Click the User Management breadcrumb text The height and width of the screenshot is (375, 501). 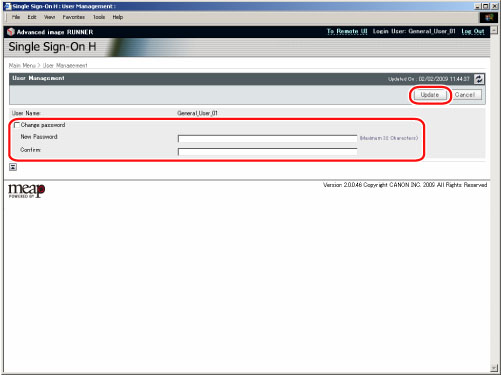(65, 65)
